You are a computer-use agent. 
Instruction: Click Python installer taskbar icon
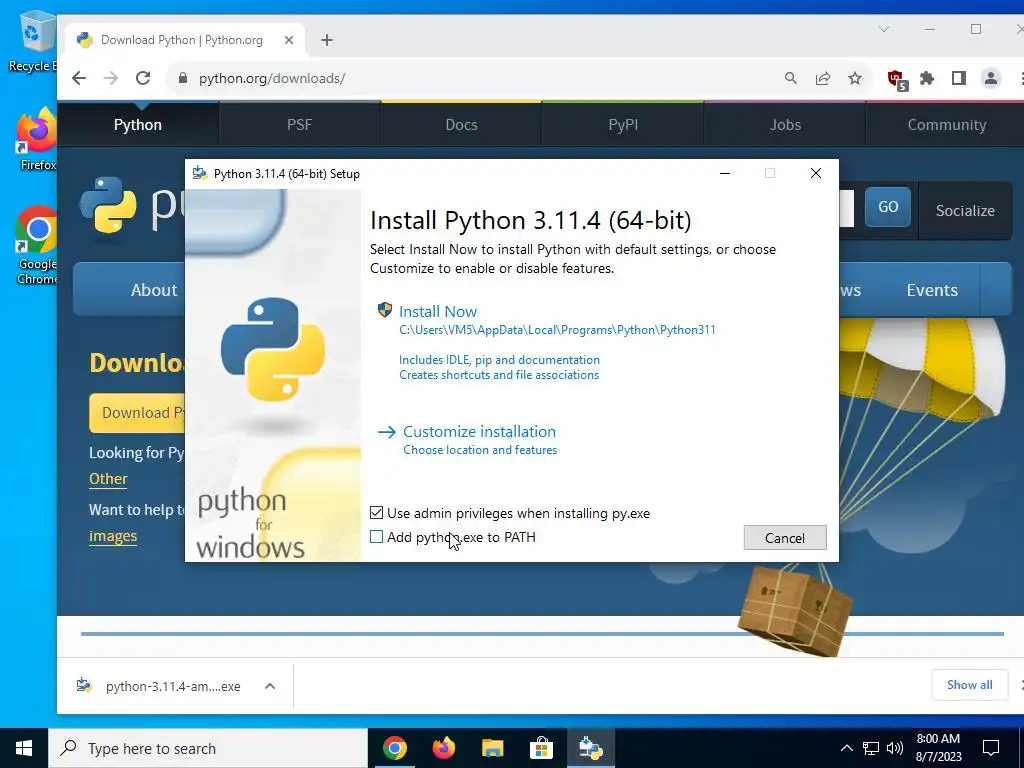click(590, 748)
